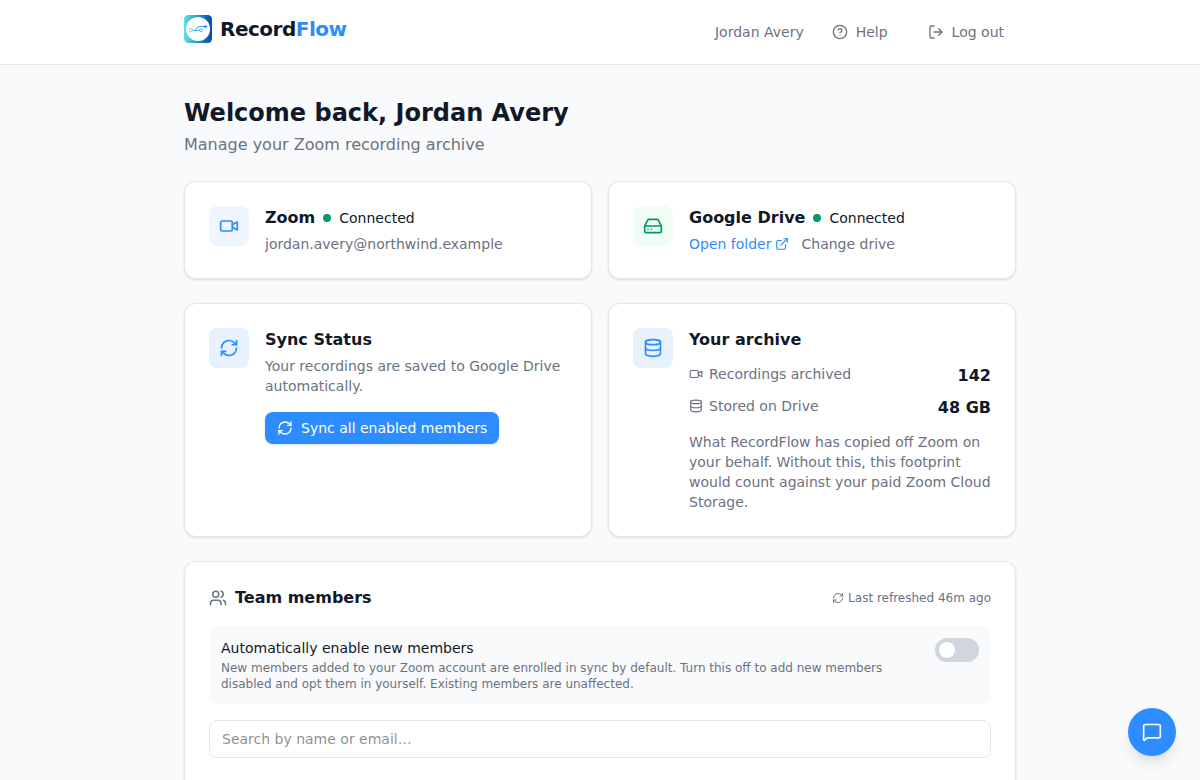Click the Last refreshed 46m ago indicator
The image size is (1200, 780).
tap(911, 598)
